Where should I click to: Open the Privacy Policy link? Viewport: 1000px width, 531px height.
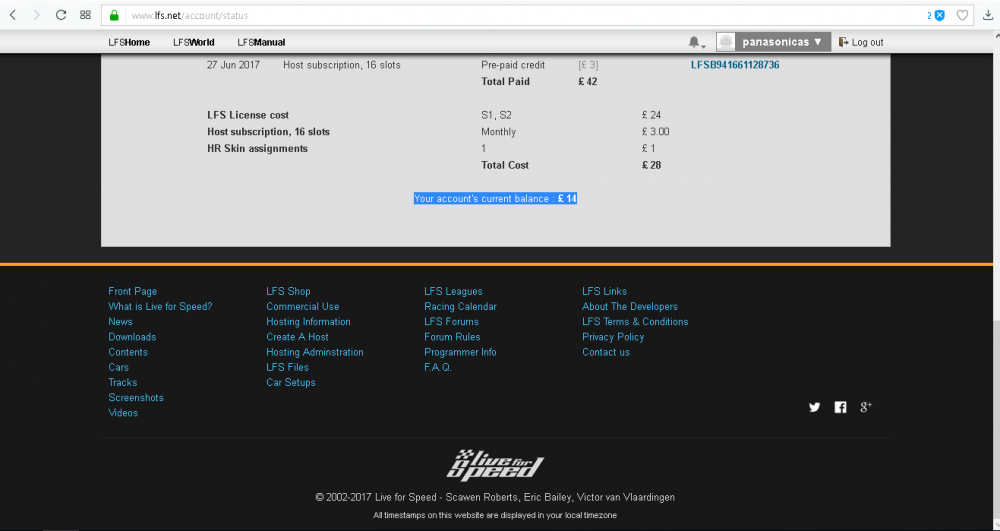[614, 337]
